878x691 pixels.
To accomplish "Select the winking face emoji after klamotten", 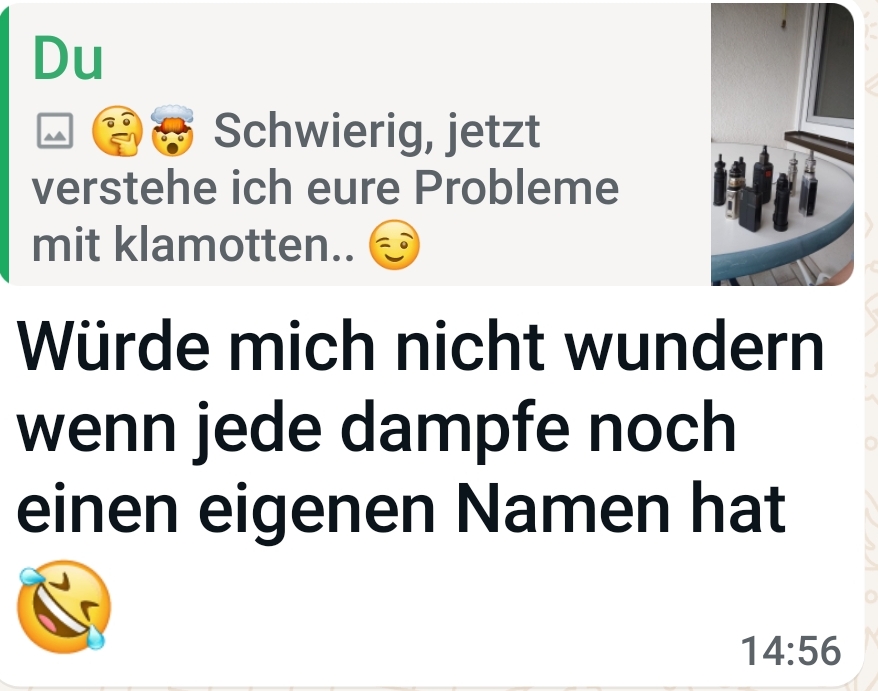I will tap(394, 245).
